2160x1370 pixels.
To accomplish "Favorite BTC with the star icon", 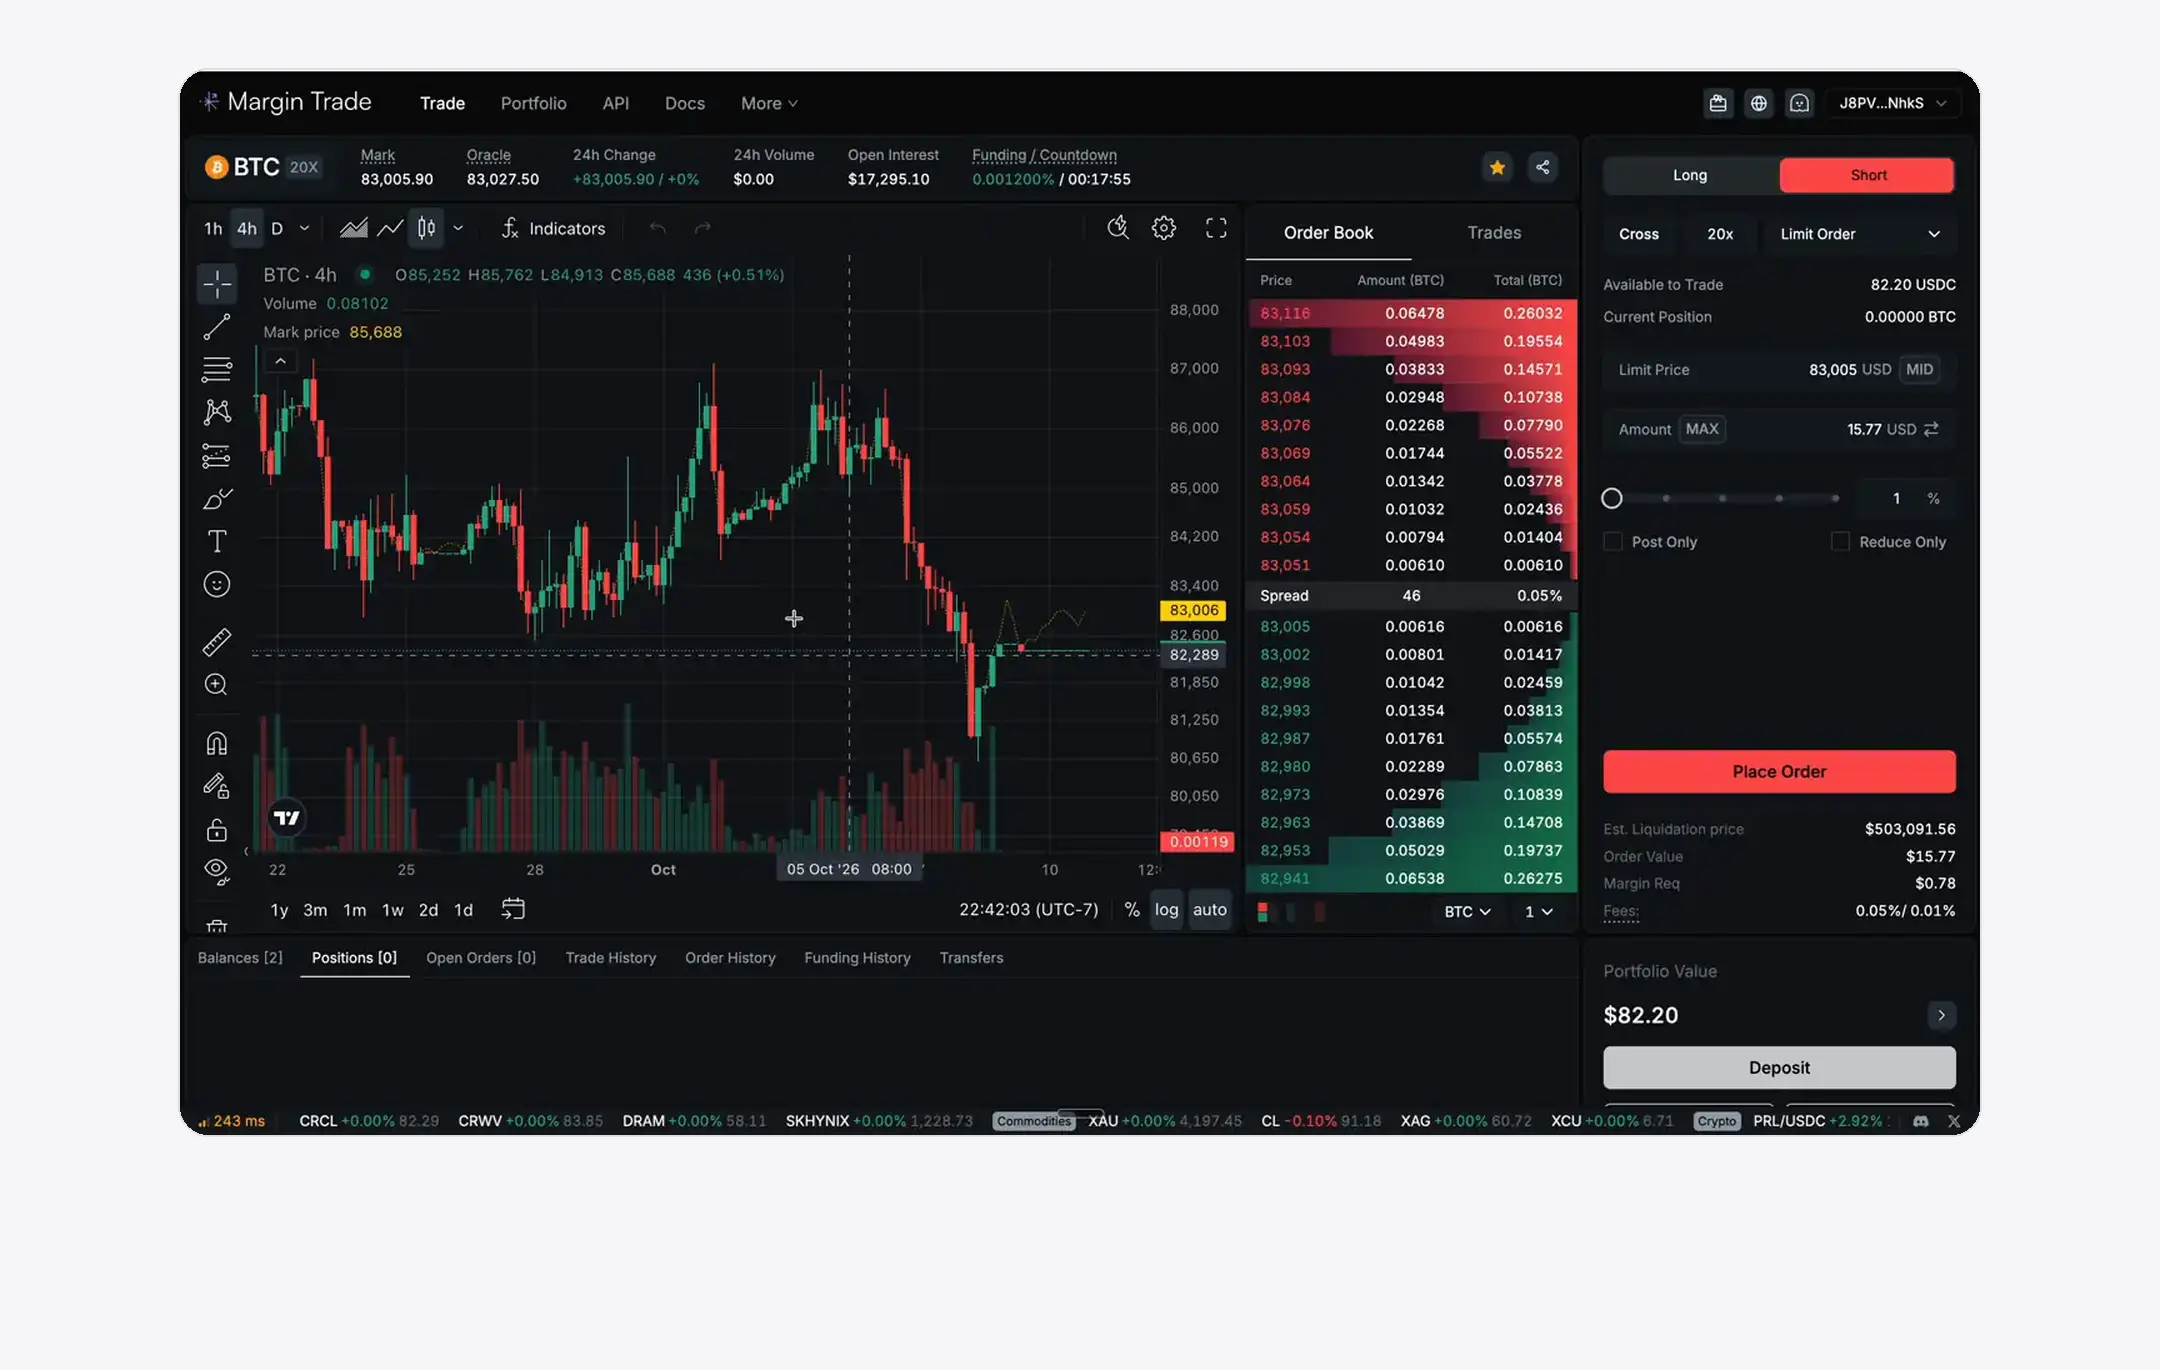I will (1497, 167).
